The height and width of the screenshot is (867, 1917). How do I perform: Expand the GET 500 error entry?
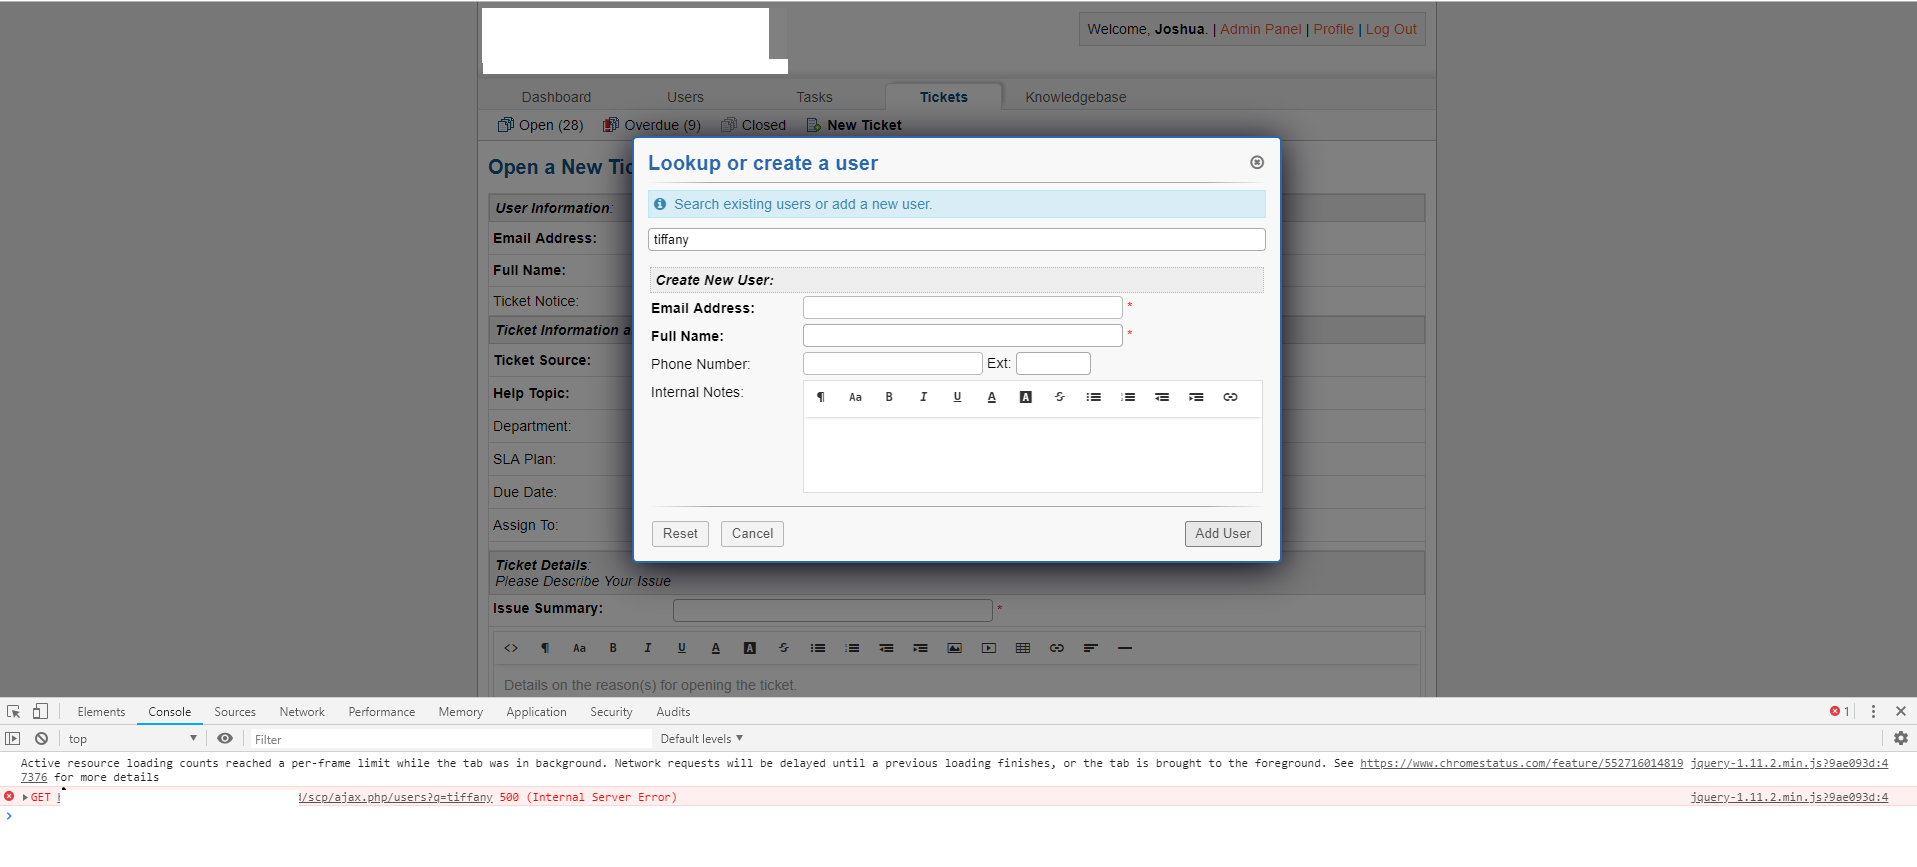click(x=25, y=797)
